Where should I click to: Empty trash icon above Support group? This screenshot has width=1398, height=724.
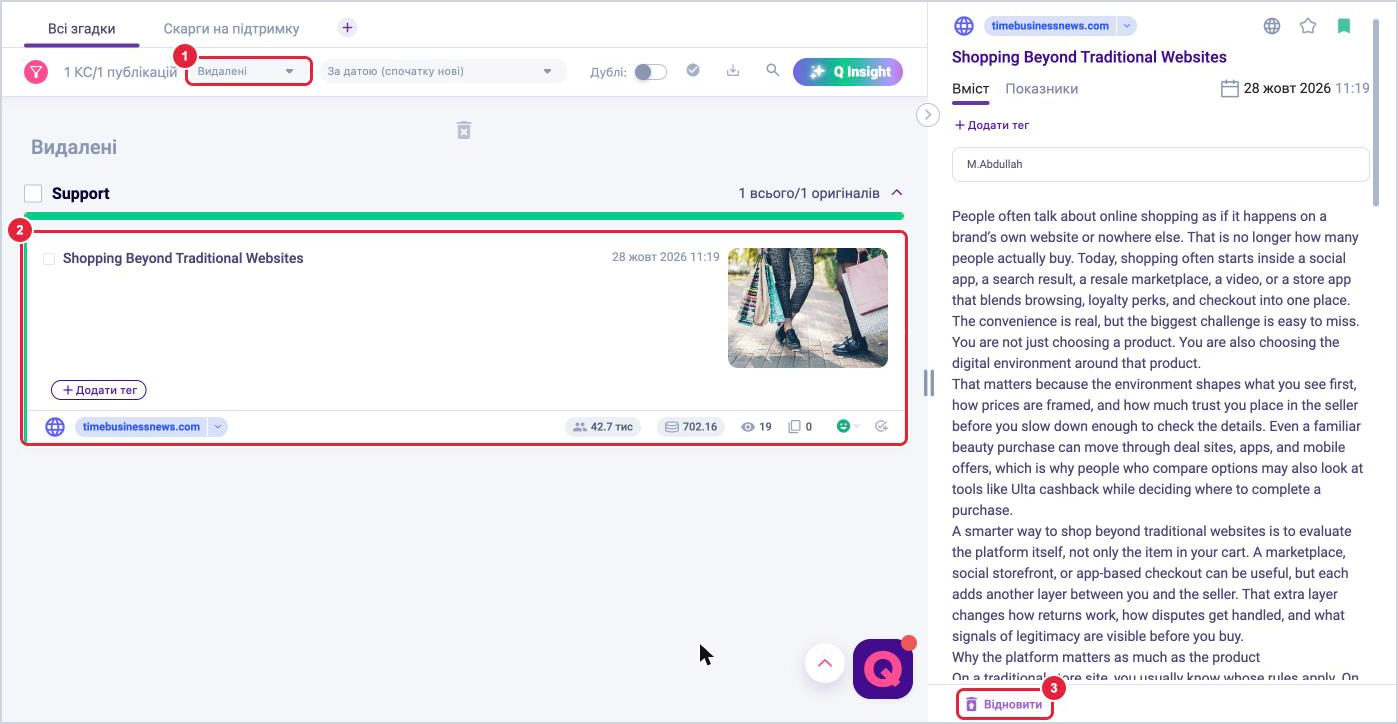tap(464, 130)
